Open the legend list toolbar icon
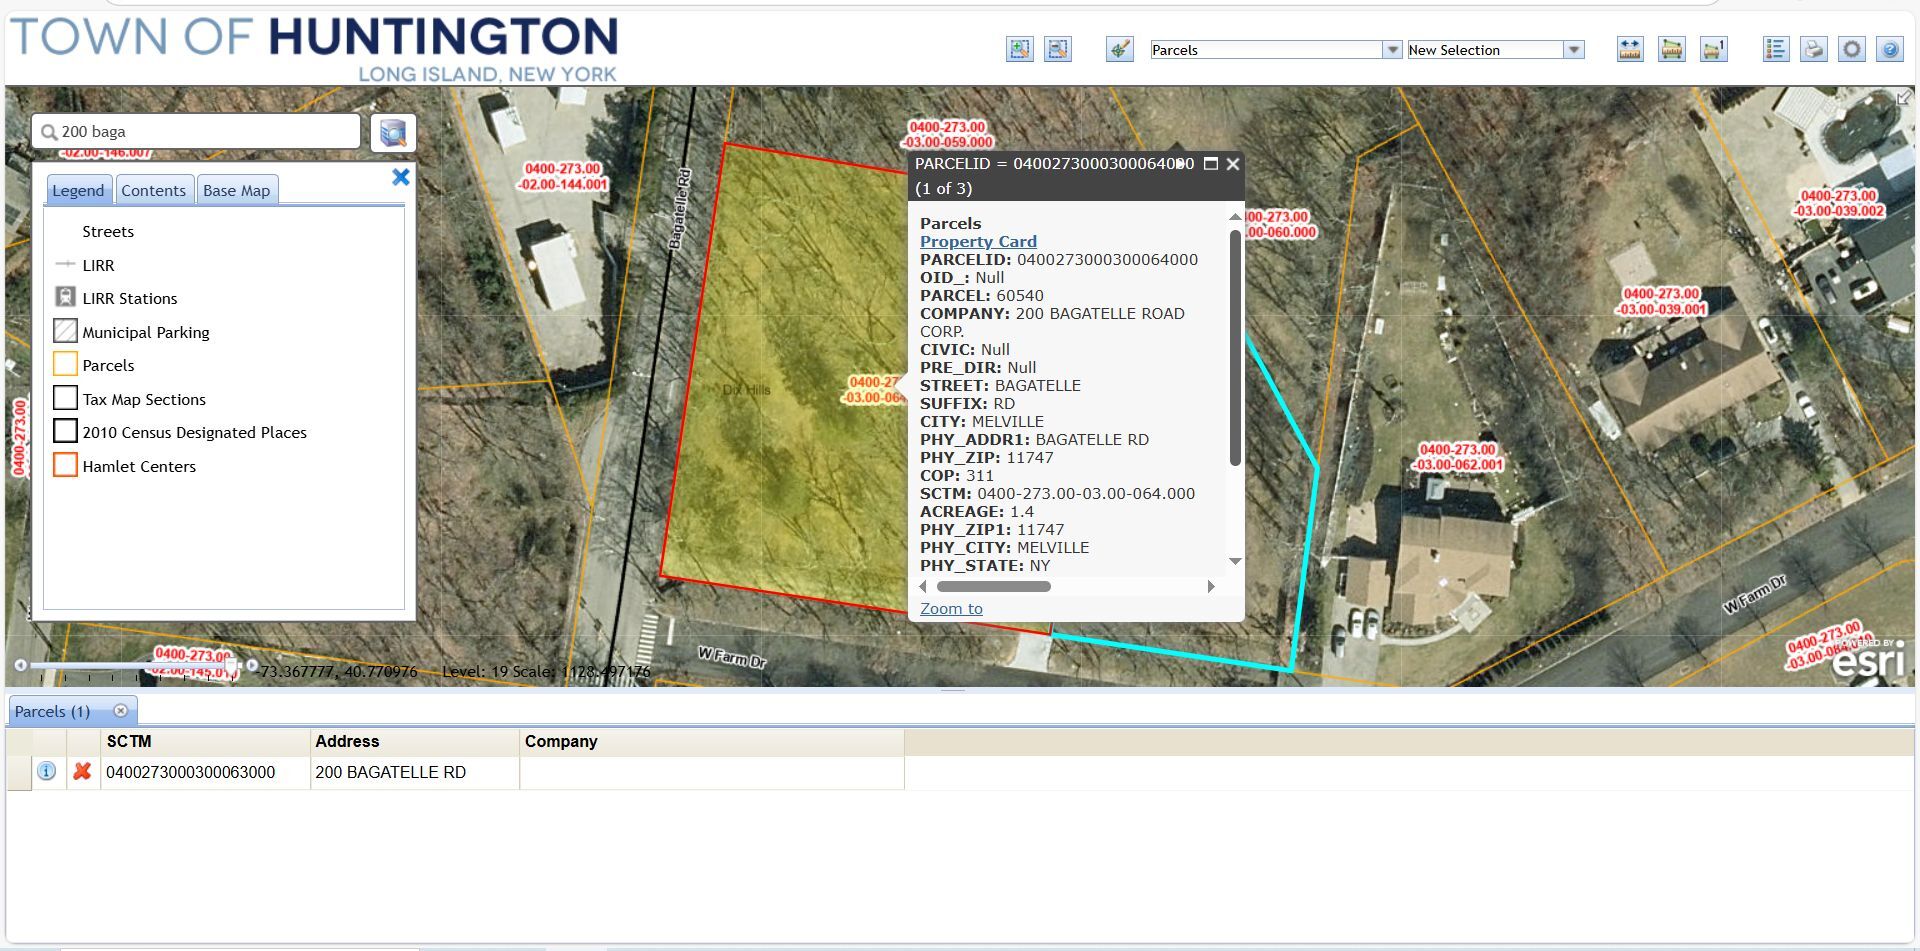The height and width of the screenshot is (951, 1920). coord(1775,49)
